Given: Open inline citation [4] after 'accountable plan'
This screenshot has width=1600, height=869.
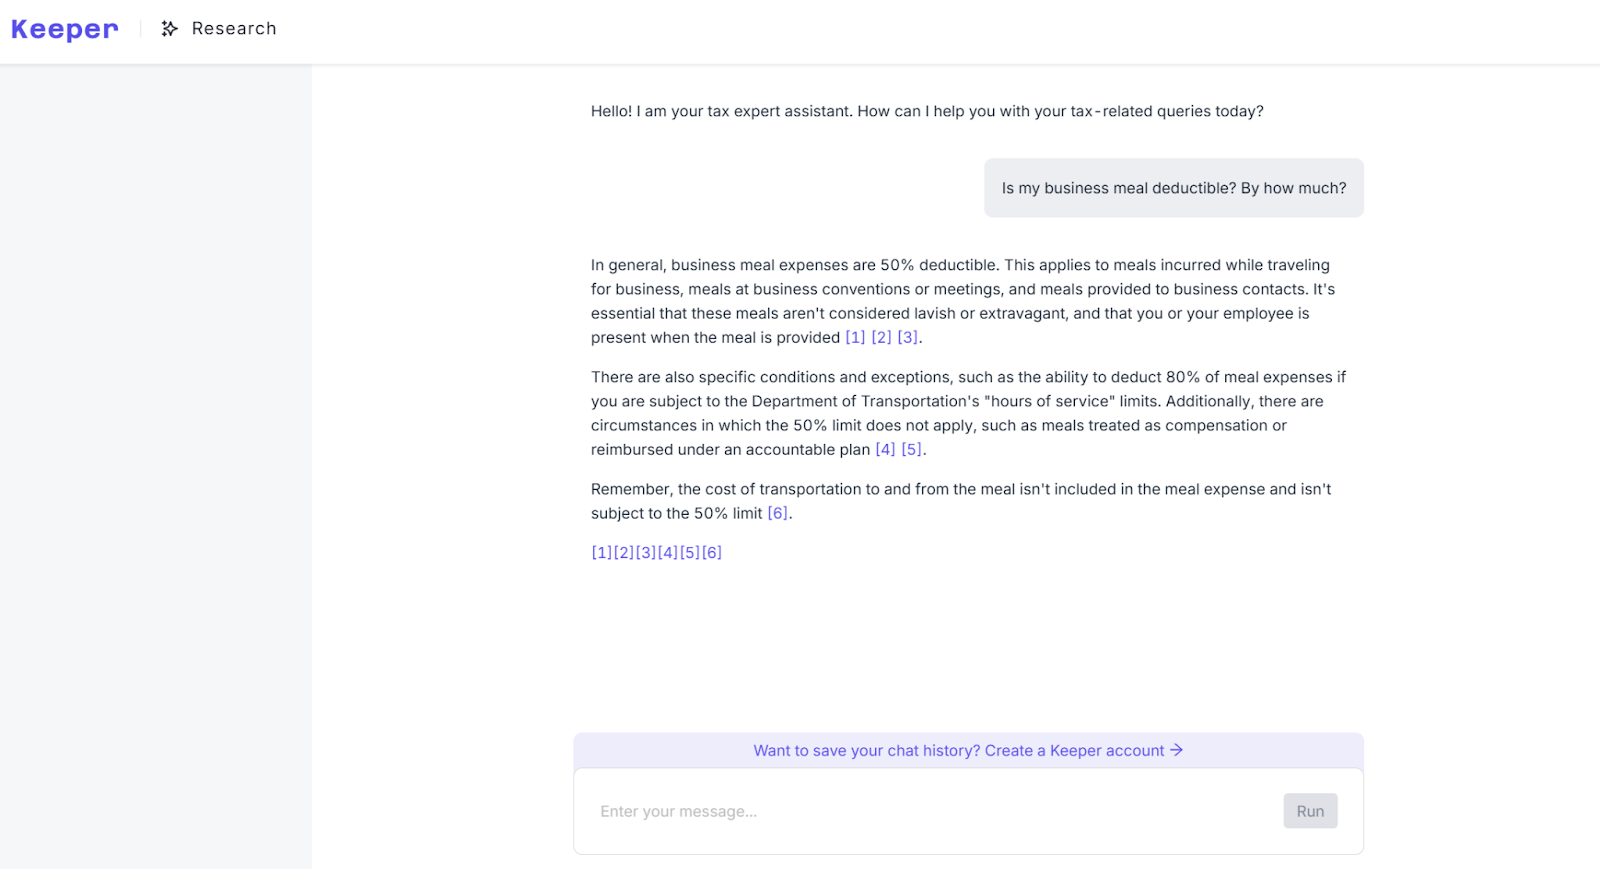Looking at the screenshot, I should (885, 450).
